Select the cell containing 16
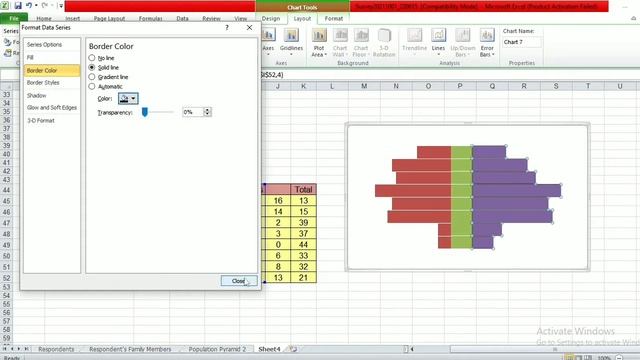 tap(278, 200)
